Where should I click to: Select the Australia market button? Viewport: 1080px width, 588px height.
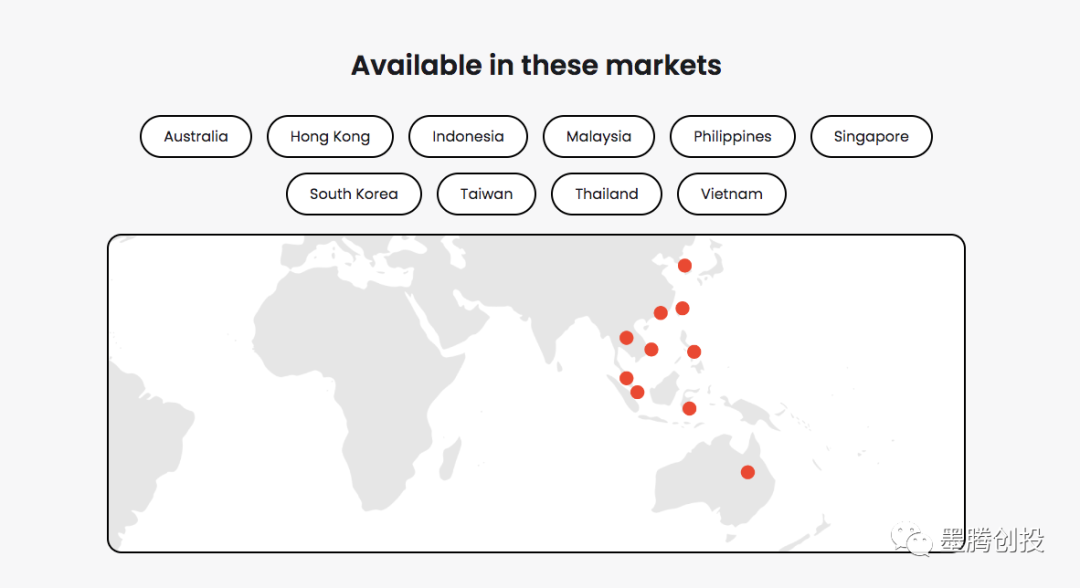click(196, 137)
